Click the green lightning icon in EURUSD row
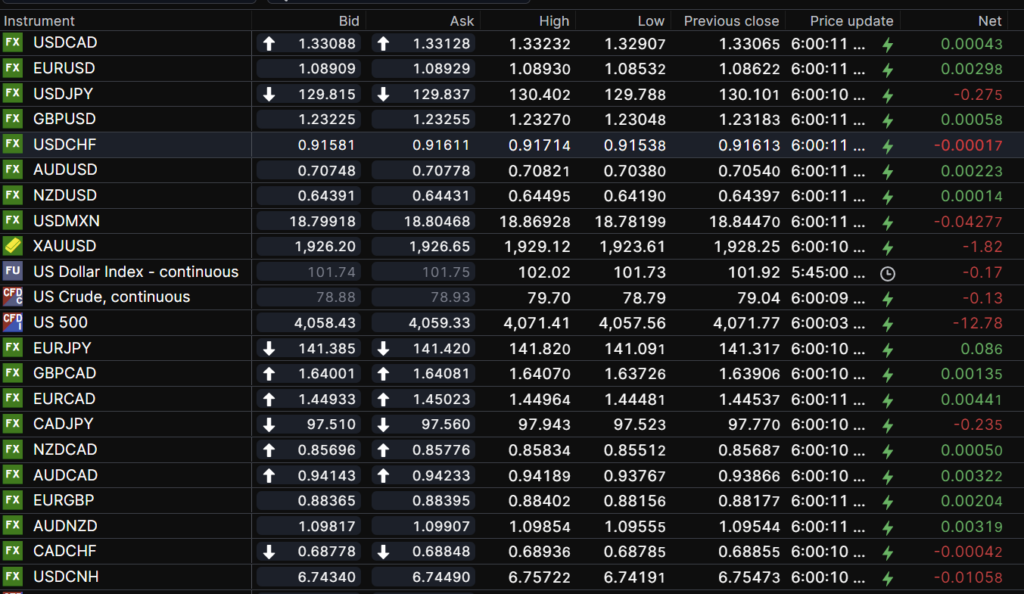 coord(887,69)
